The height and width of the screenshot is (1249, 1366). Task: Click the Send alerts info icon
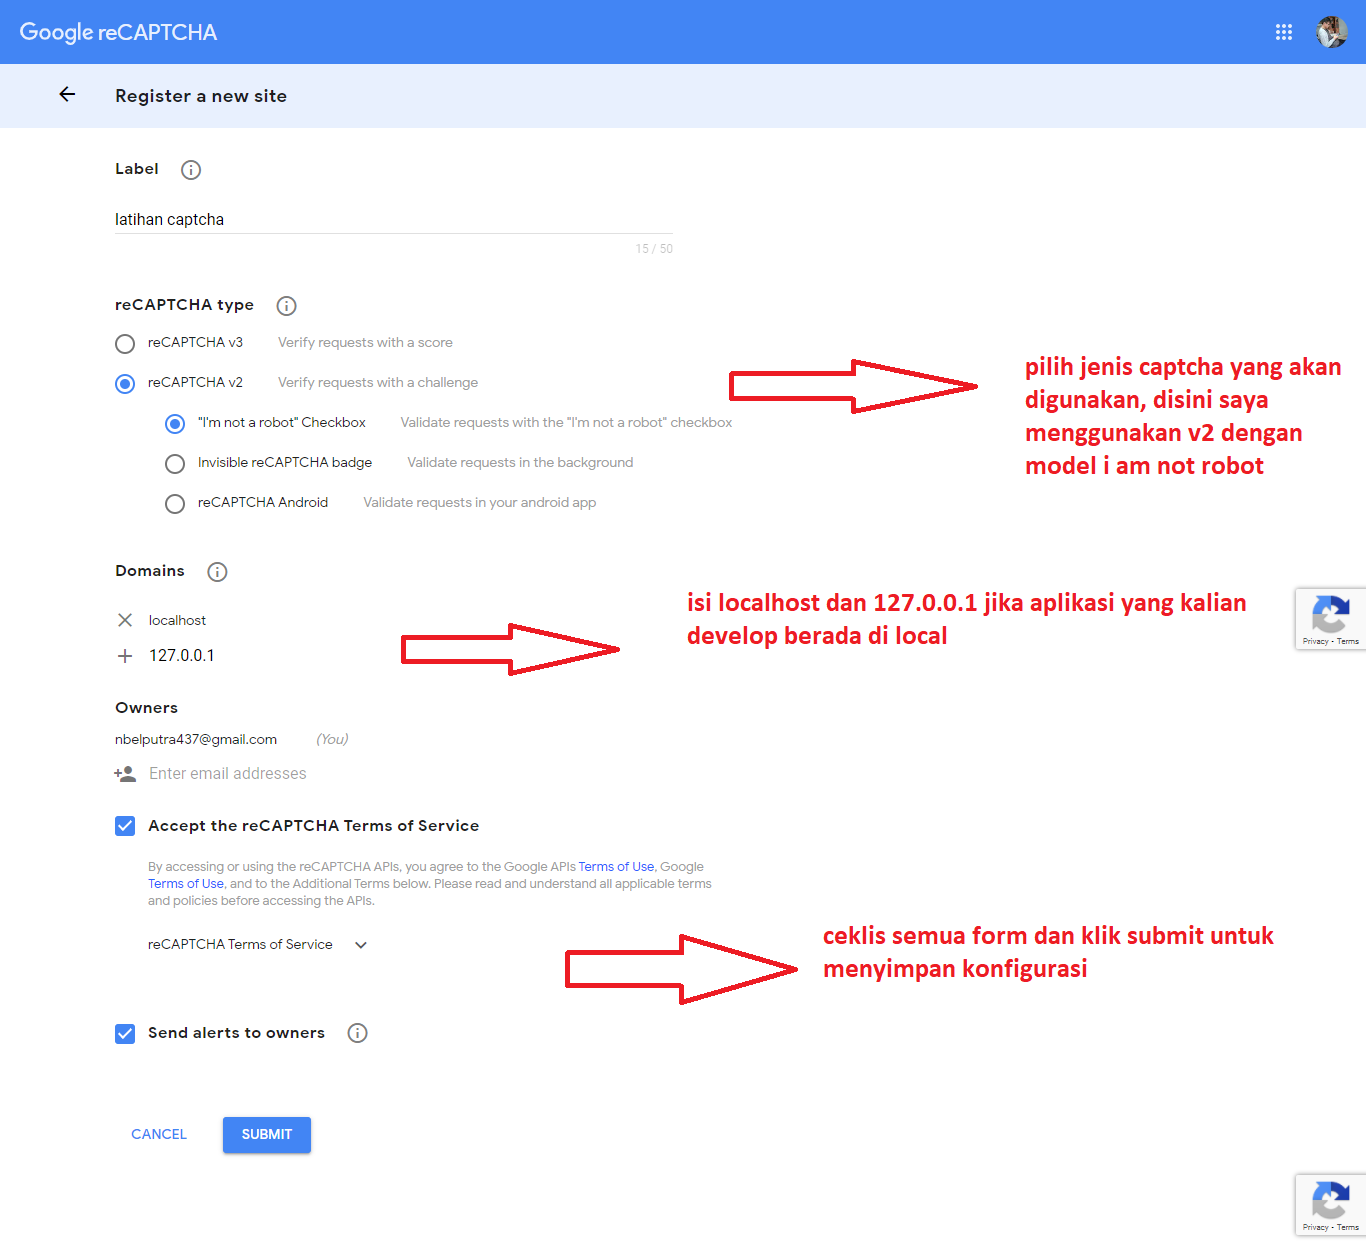[357, 1032]
